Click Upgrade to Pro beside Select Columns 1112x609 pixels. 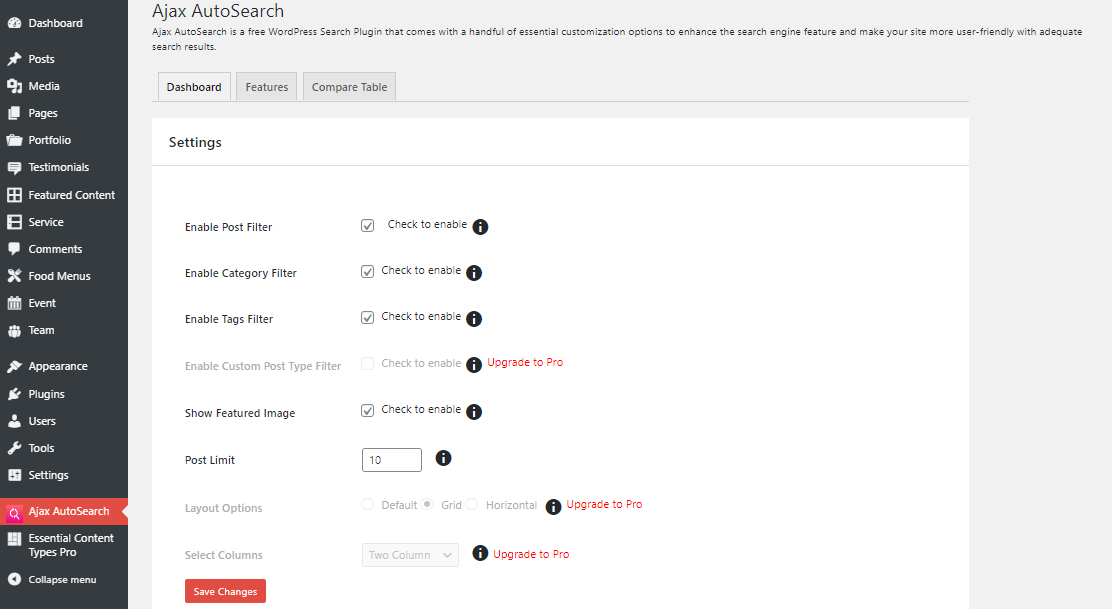click(x=531, y=554)
